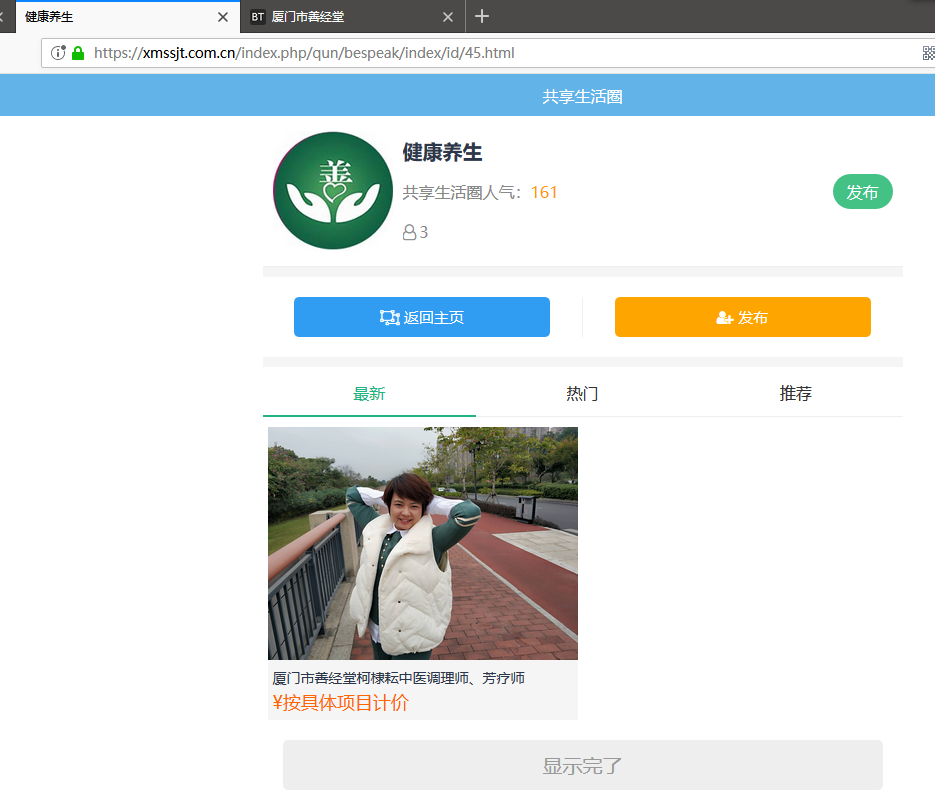The height and width of the screenshot is (808, 935).
Task: Click the member count person icon
Action: click(x=409, y=232)
